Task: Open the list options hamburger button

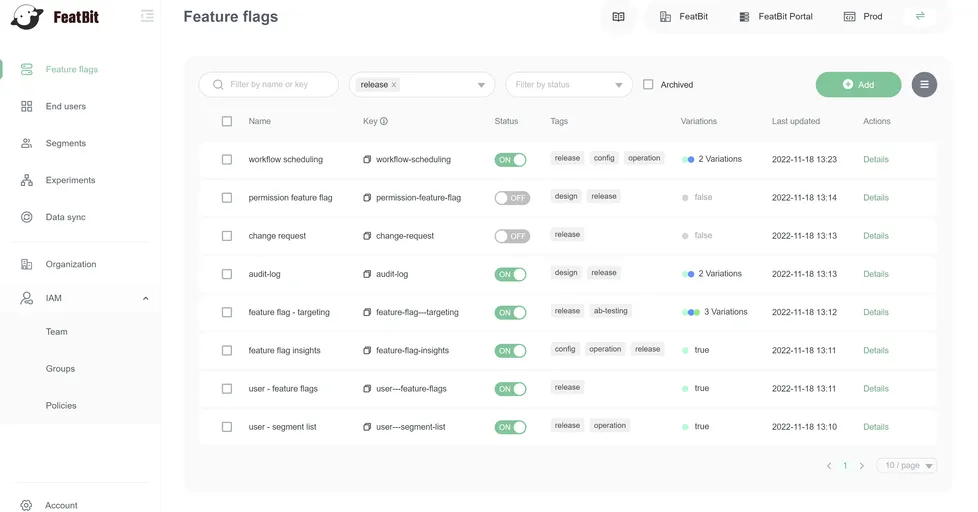Action: pos(924,85)
